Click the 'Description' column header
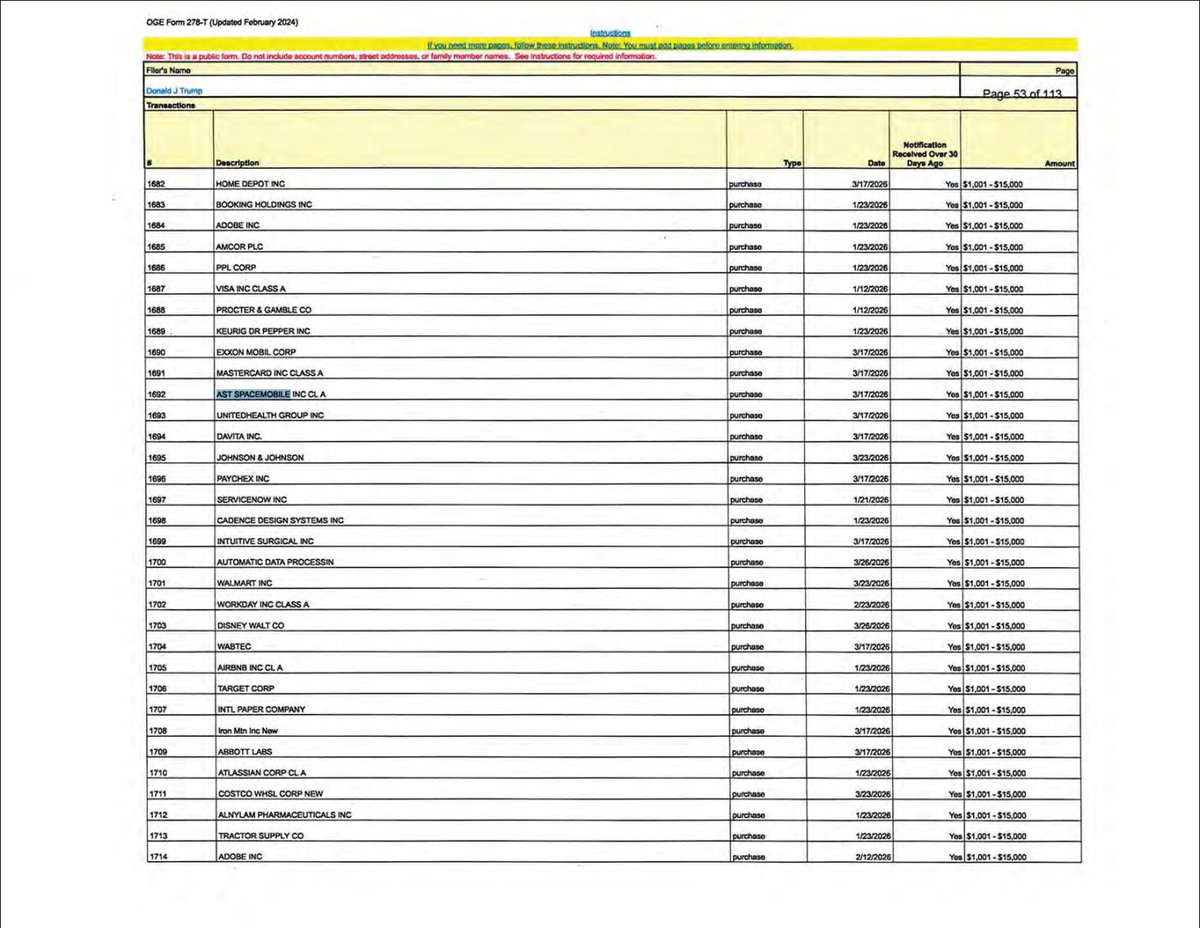The image size is (1200, 928). coord(237,163)
